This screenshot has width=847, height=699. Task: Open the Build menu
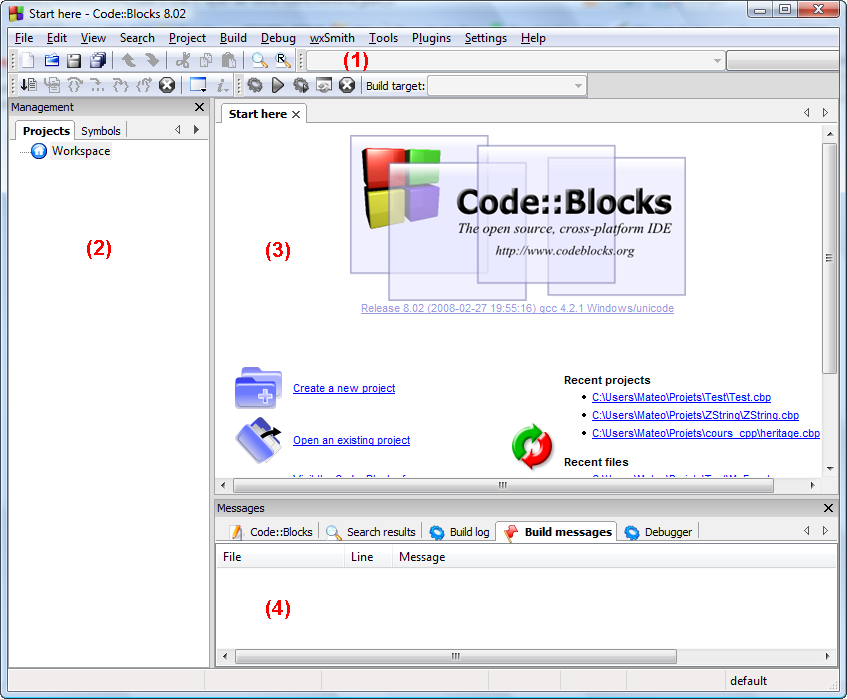click(x=233, y=38)
